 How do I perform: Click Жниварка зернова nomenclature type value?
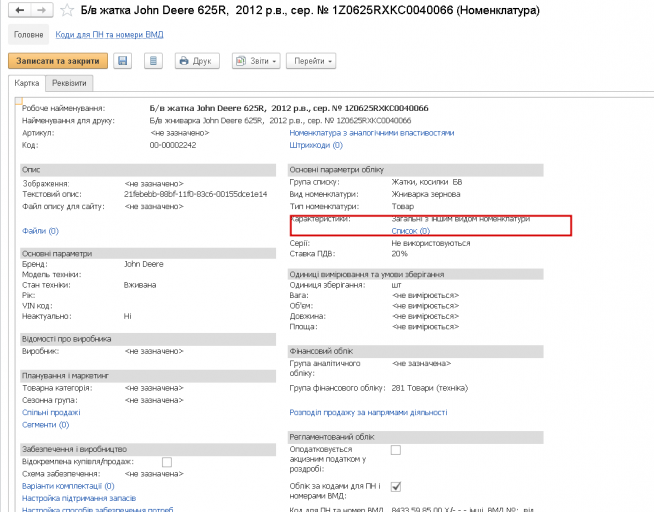click(426, 194)
